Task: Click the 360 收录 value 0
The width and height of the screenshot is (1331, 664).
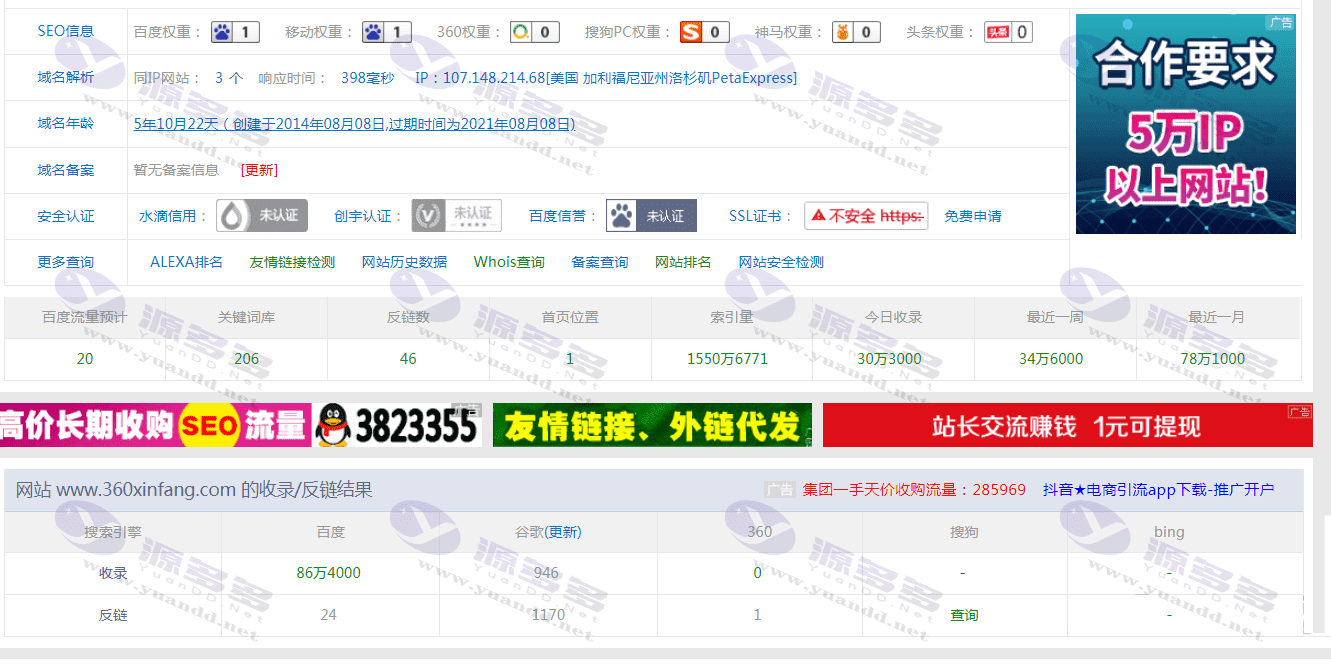Action: click(x=757, y=573)
